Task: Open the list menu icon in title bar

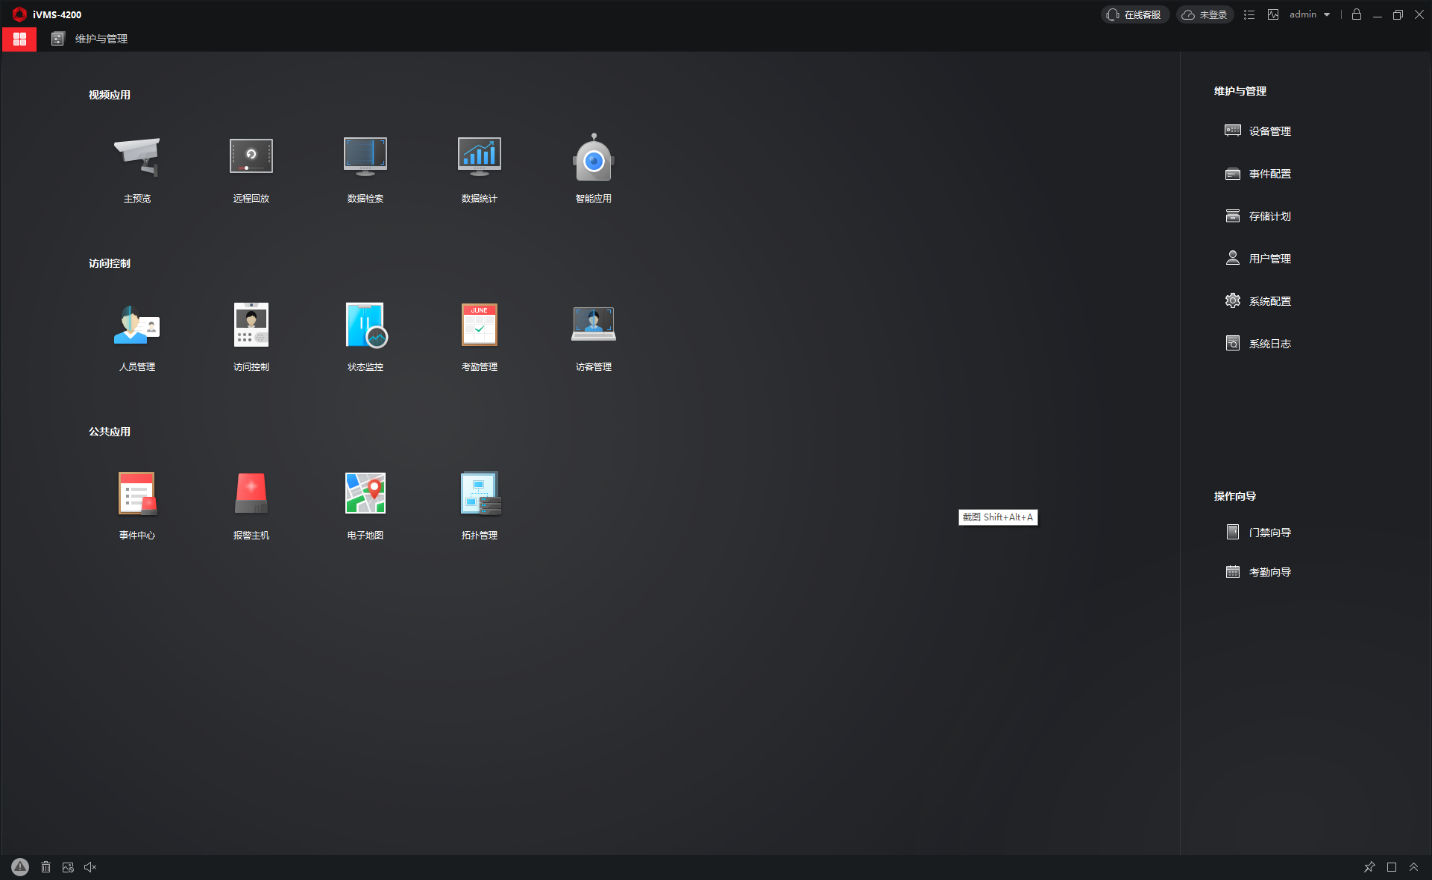Action: click(1249, 15)
